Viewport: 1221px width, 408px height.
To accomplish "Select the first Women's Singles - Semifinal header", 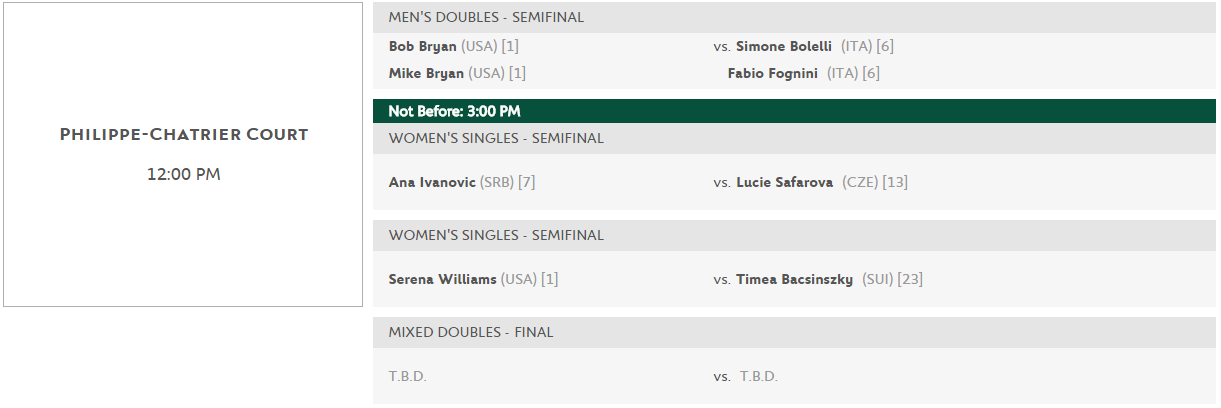I will coord(794,138).
